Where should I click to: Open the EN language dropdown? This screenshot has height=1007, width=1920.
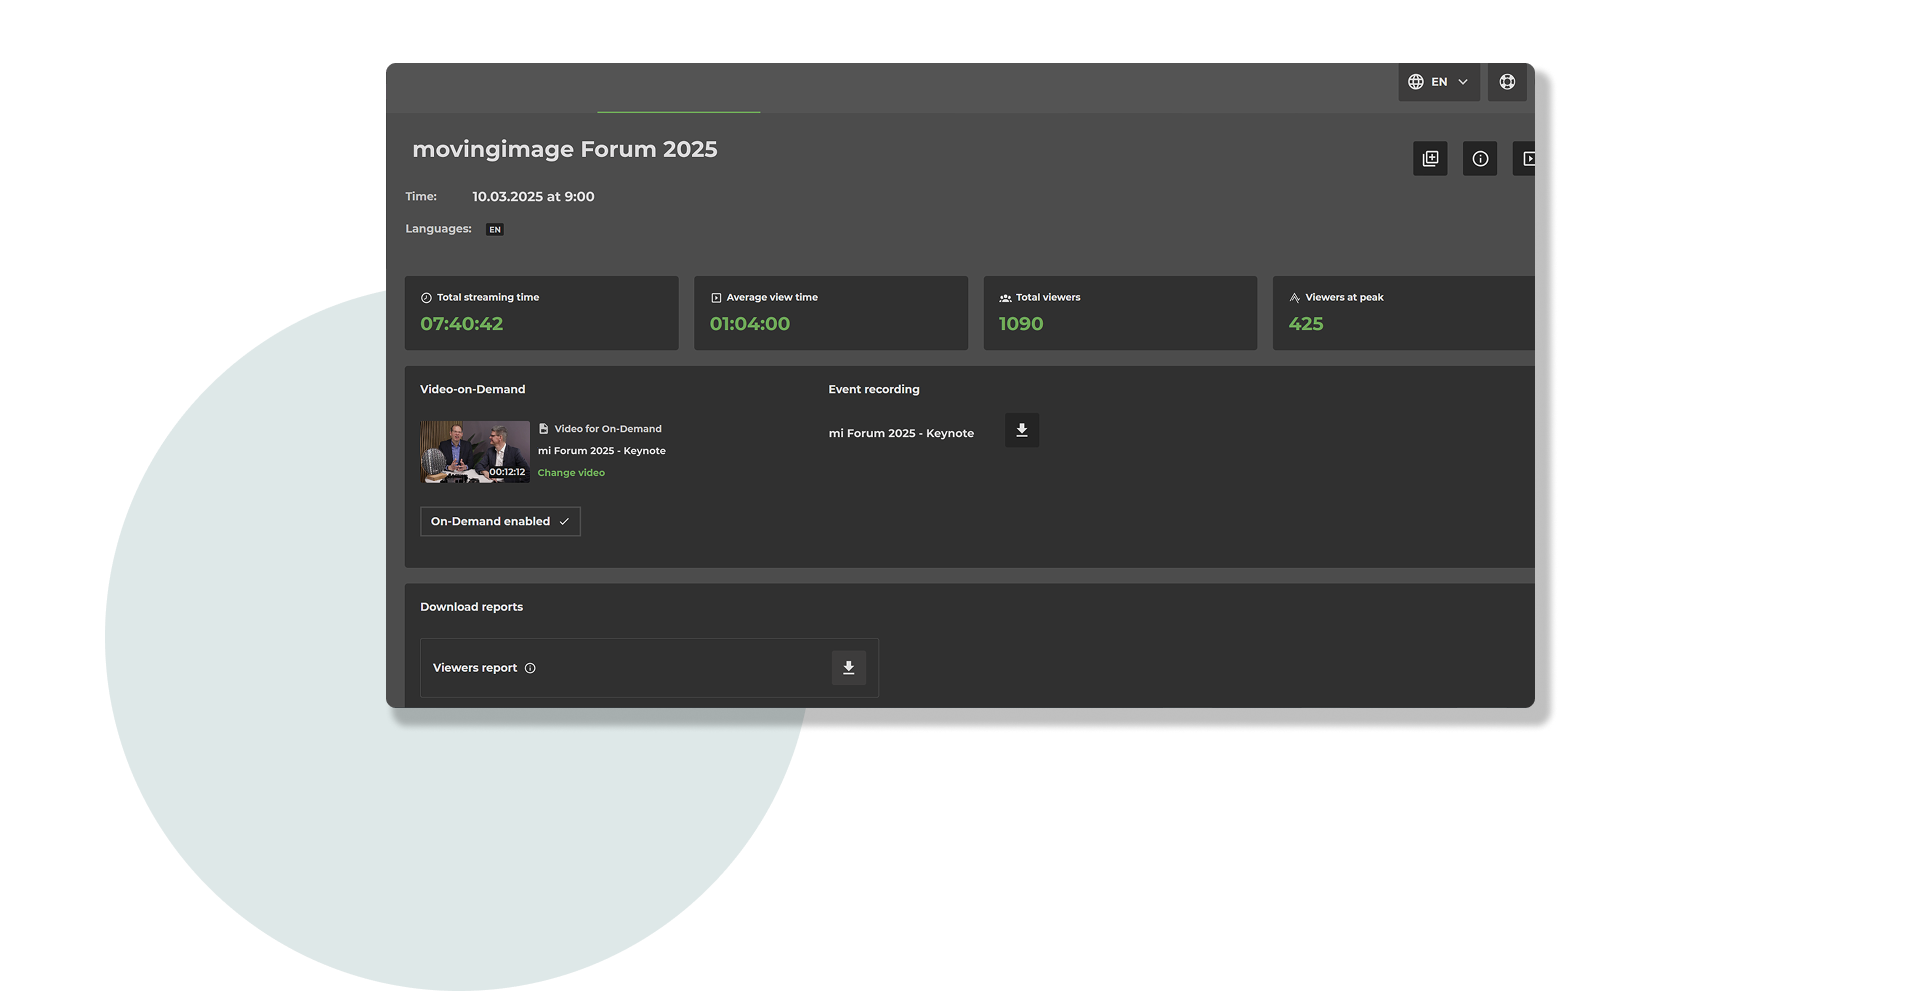click(x=1438, y=82)
